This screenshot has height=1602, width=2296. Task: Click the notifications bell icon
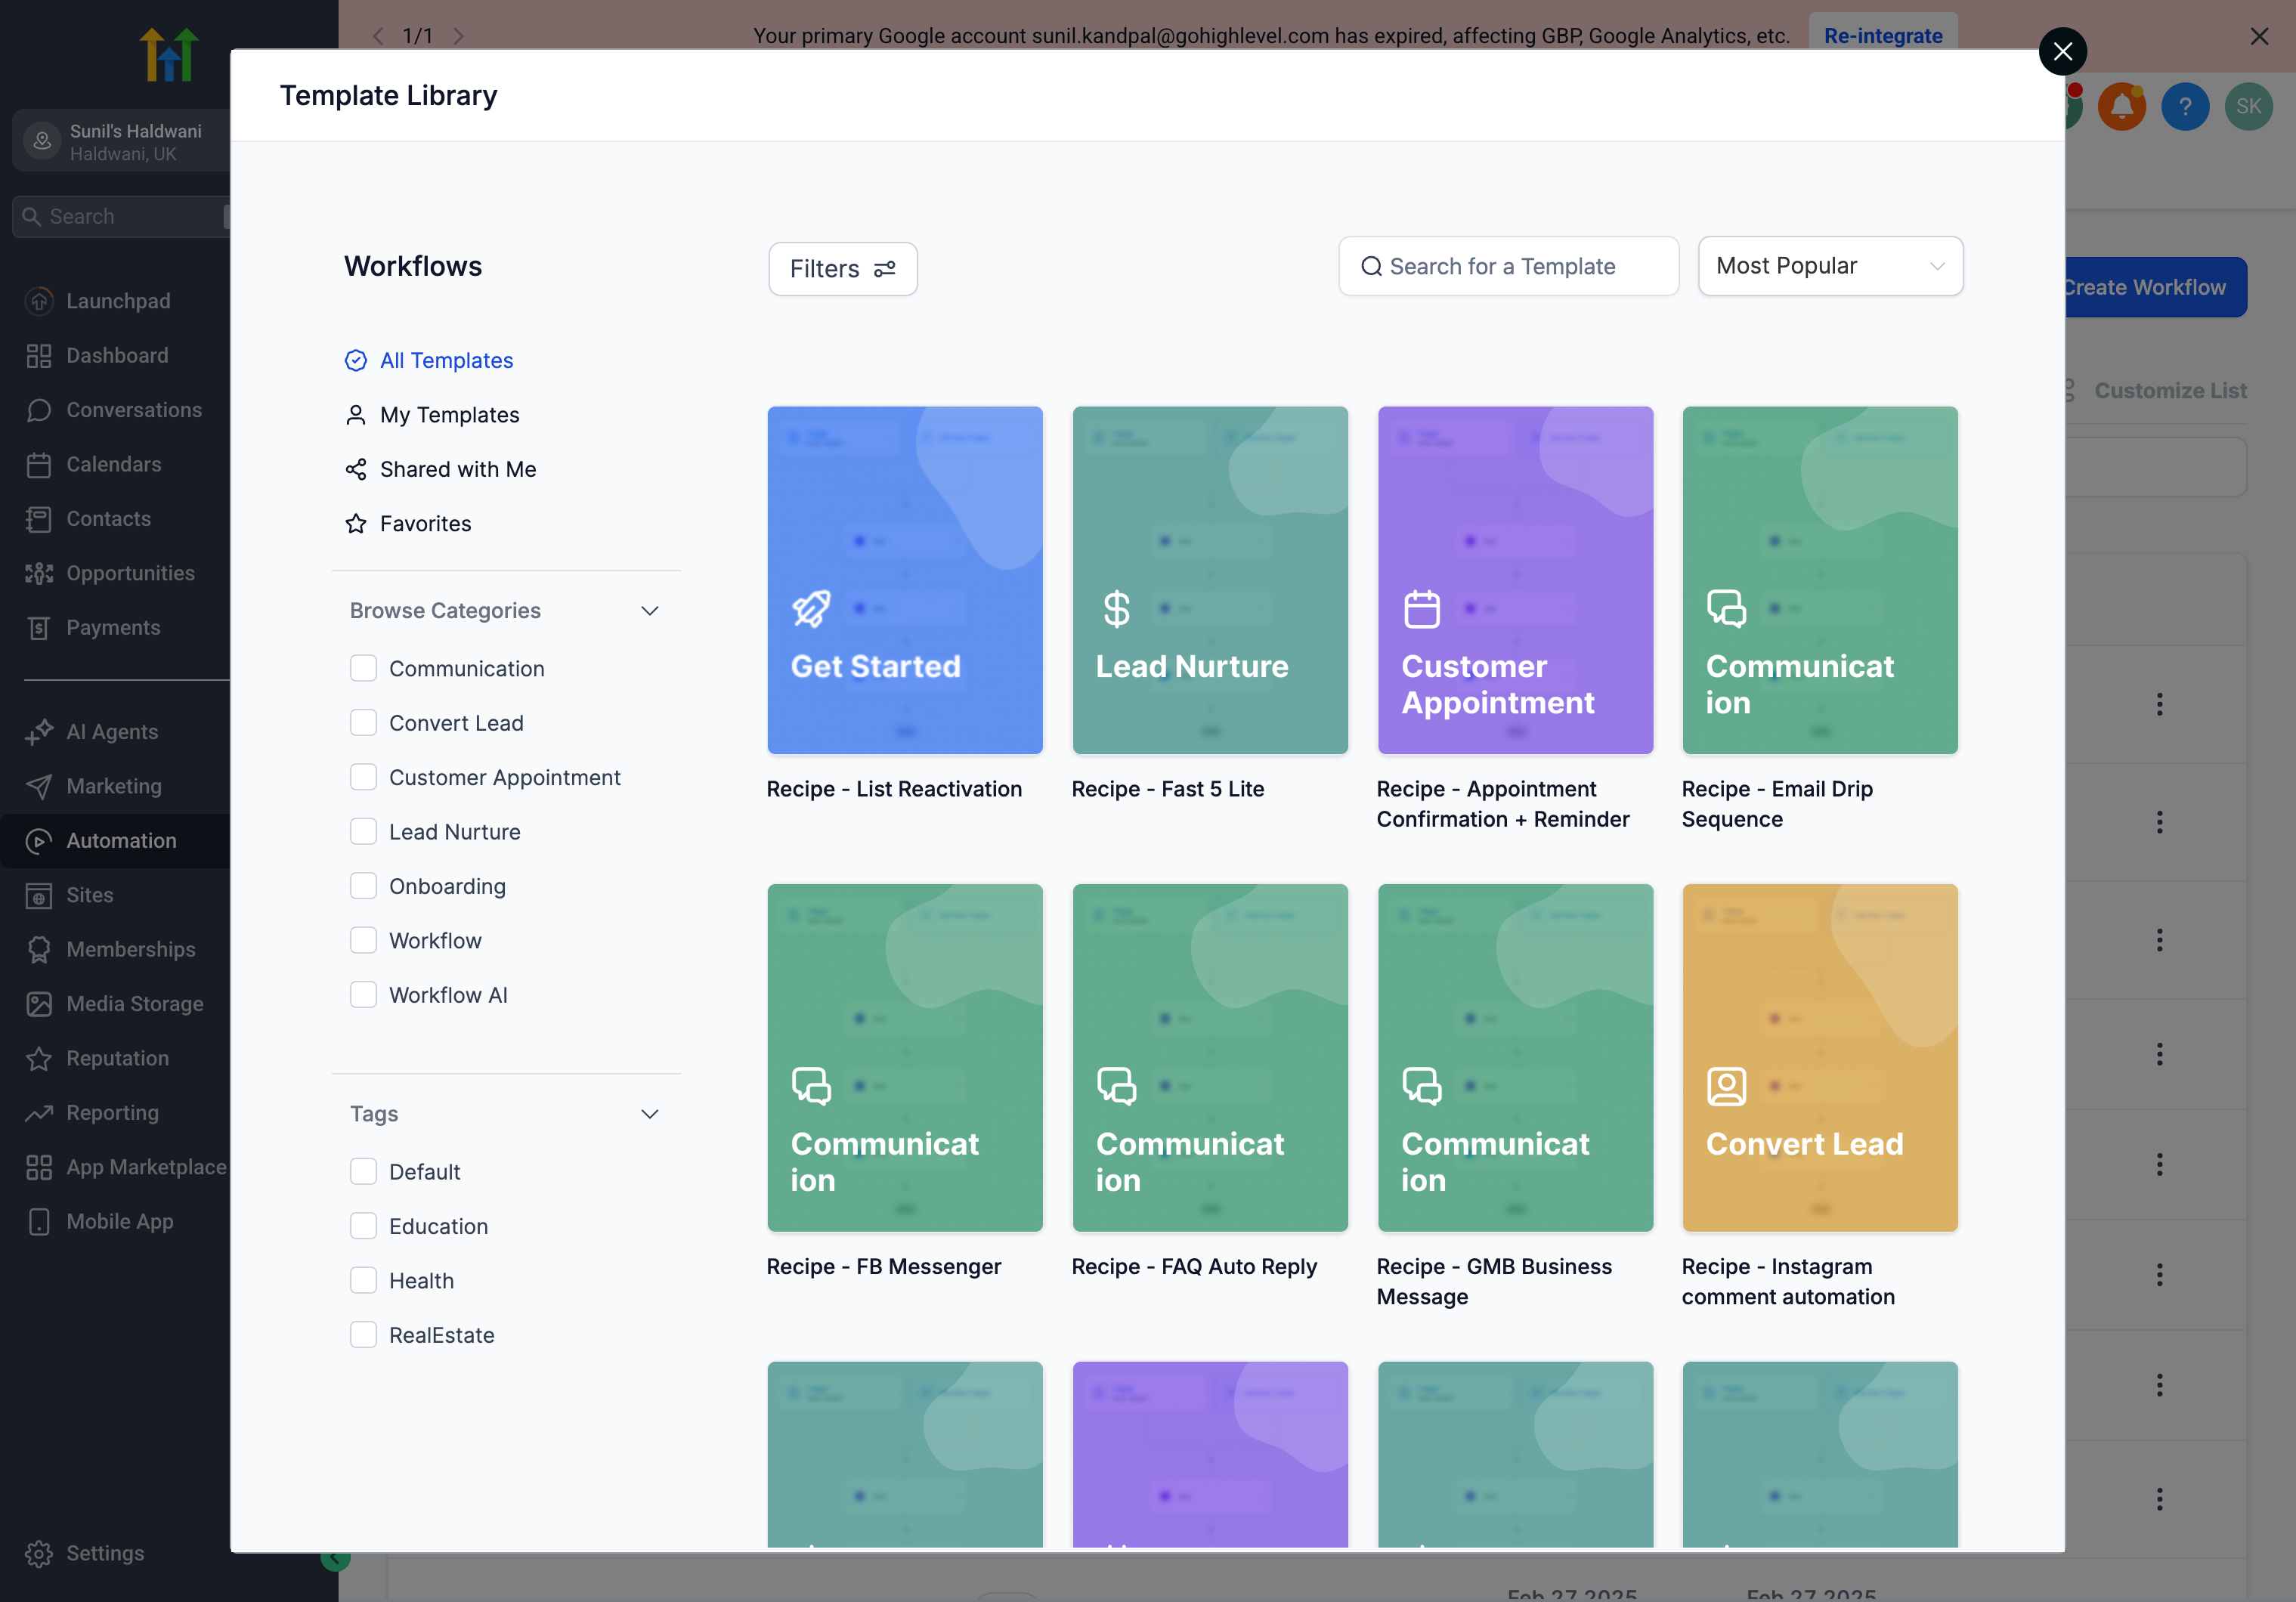[2122, 107]
